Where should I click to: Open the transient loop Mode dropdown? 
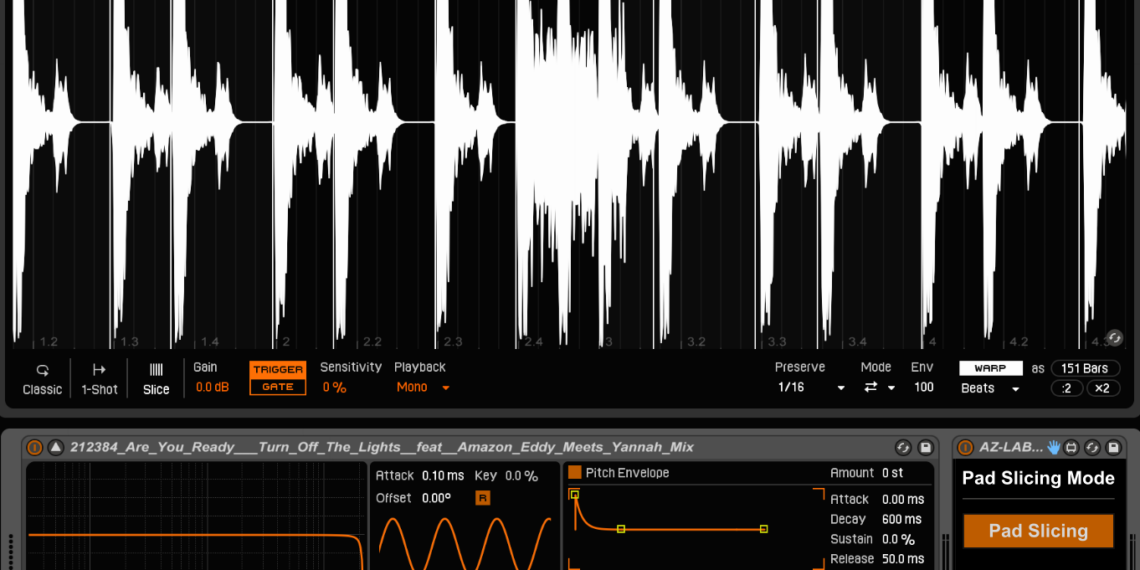878,388
